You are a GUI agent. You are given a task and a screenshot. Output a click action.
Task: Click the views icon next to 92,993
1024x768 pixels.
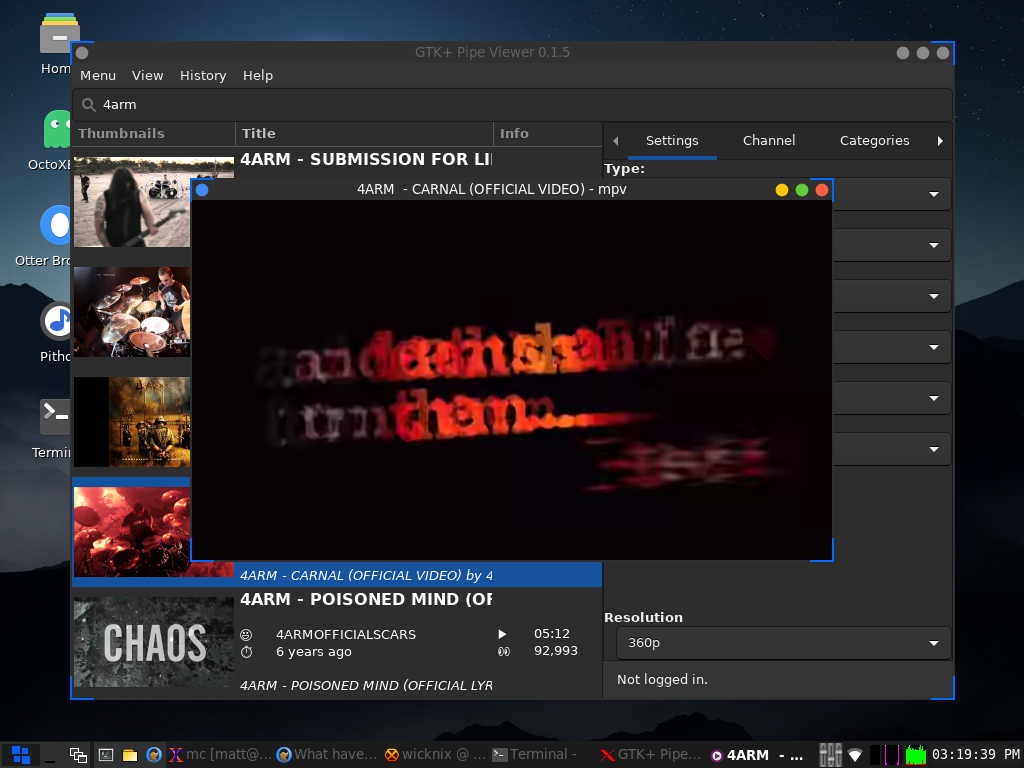[x=504, y=651]
